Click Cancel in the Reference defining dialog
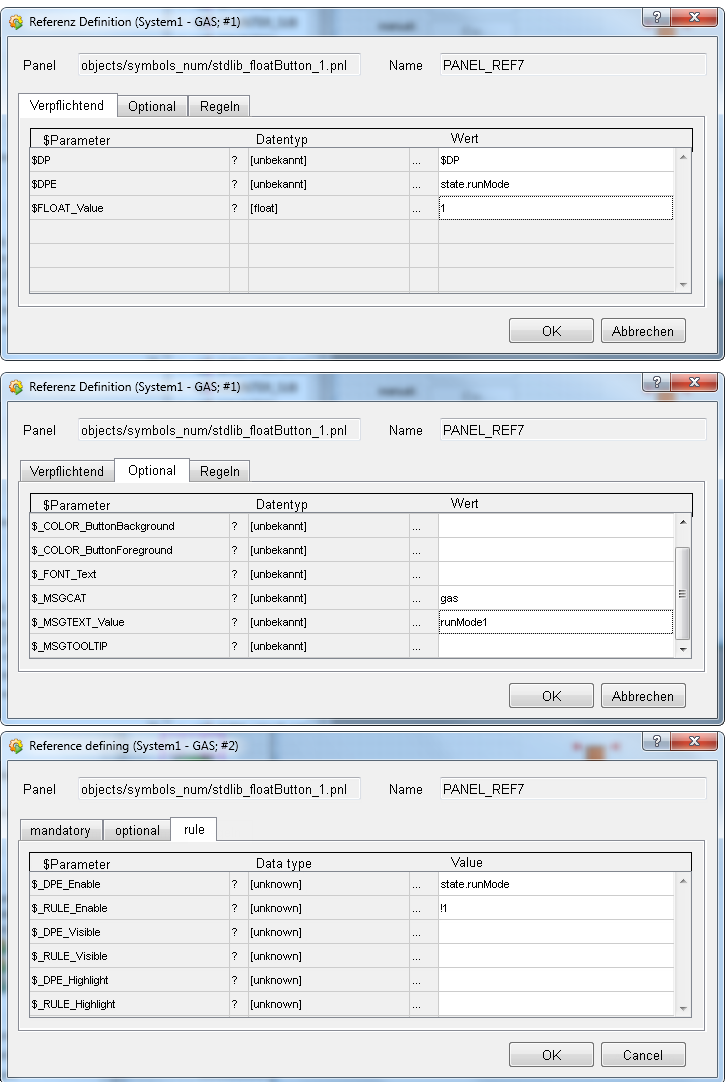This screenshot has width=725, height=1082. pos(643,1054)
